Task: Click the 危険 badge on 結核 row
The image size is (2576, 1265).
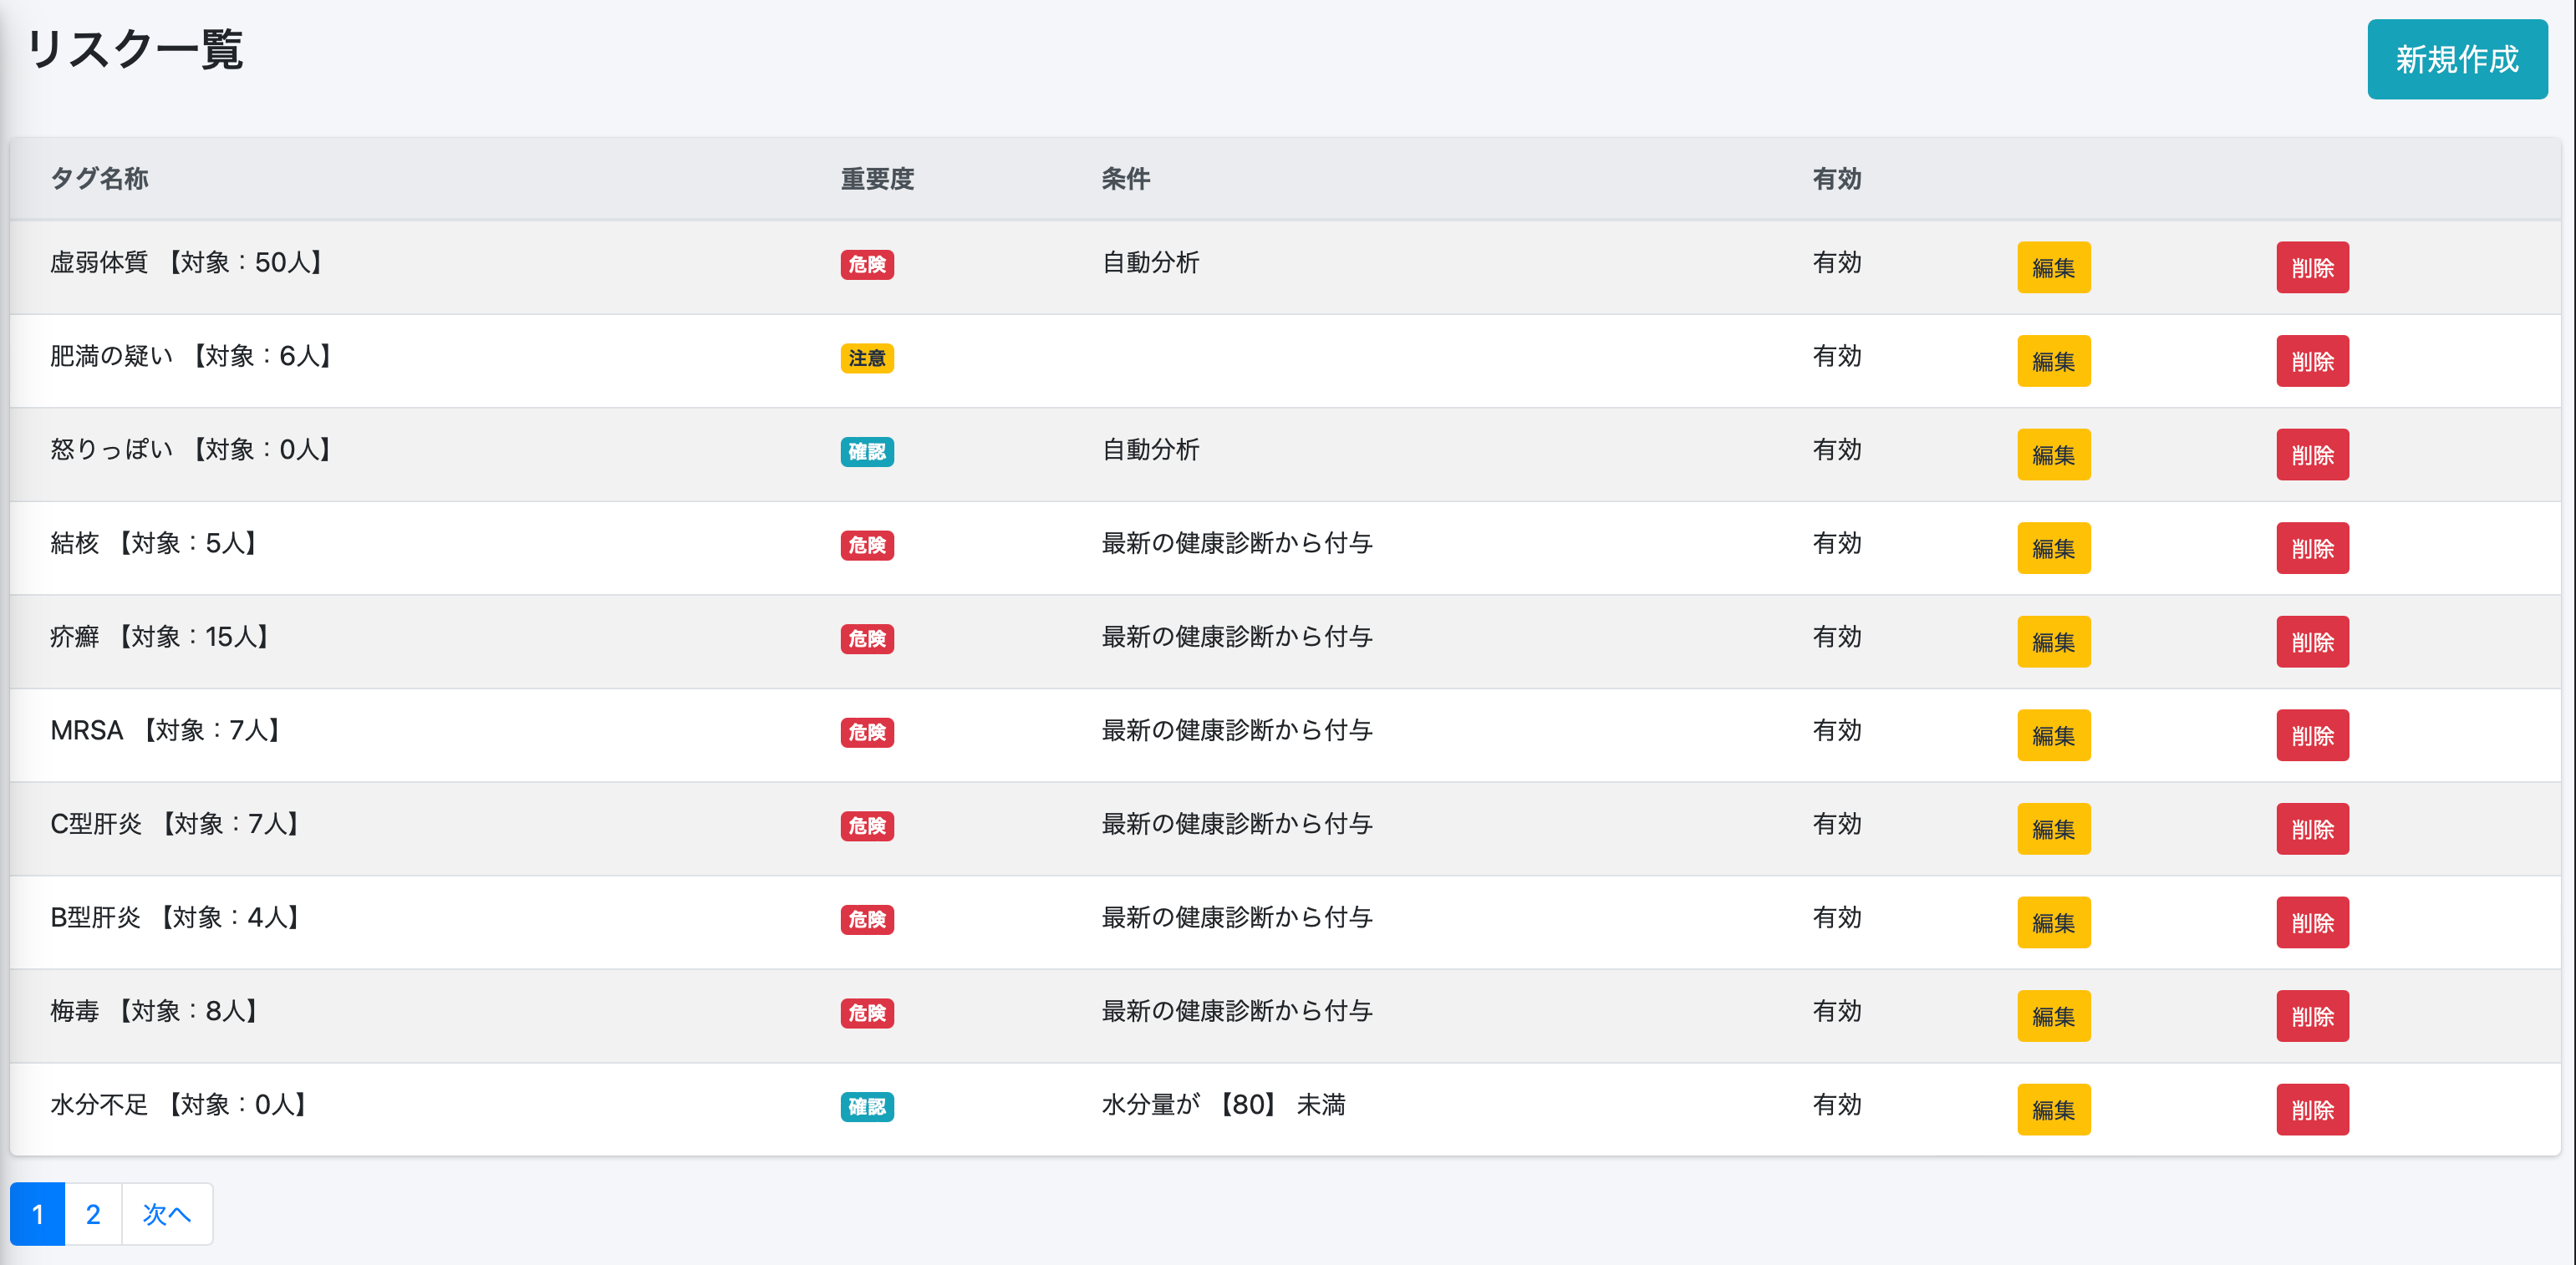Action: (x=866, y=545)
